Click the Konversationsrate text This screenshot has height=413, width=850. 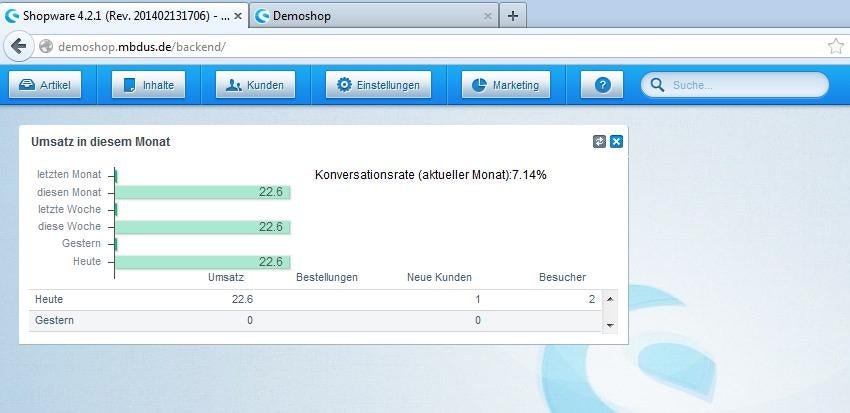pyautogui.click(x=430, y=175)
